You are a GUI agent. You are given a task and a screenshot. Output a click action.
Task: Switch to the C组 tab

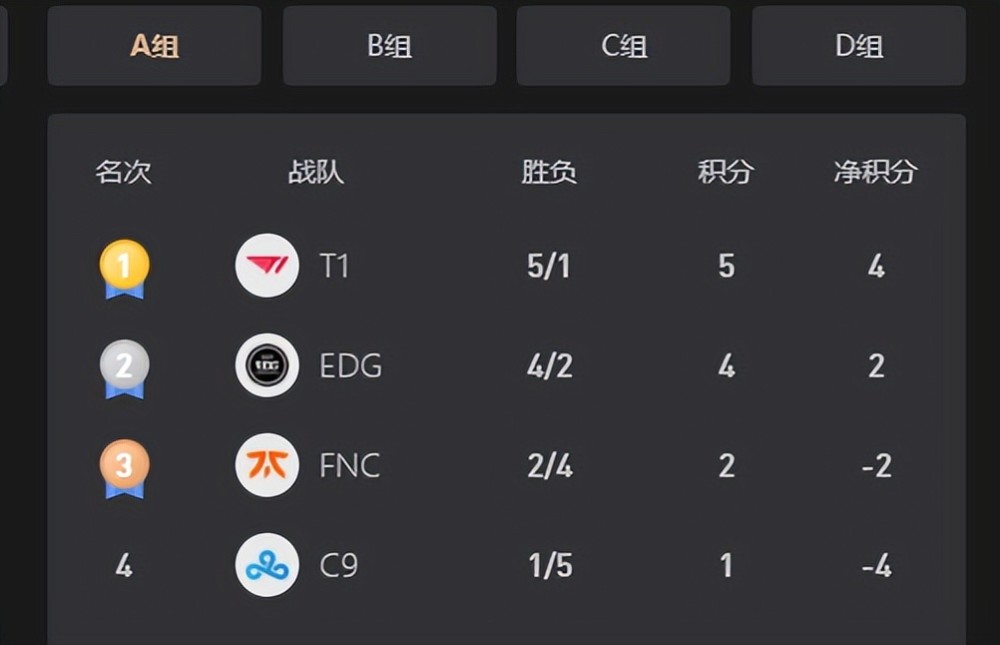[622, 45]
